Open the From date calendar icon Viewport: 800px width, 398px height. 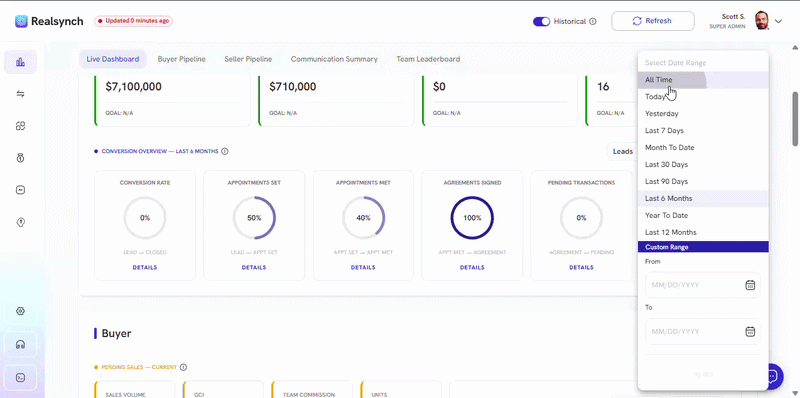(750, 285)
